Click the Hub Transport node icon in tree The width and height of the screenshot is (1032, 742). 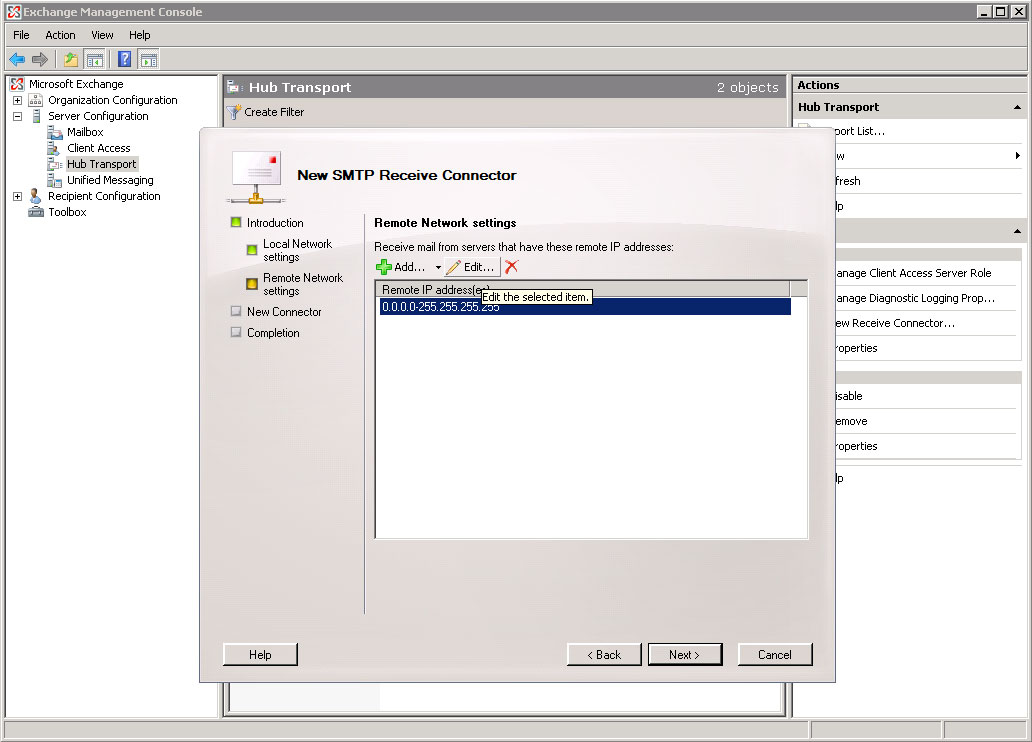[55, 164]
